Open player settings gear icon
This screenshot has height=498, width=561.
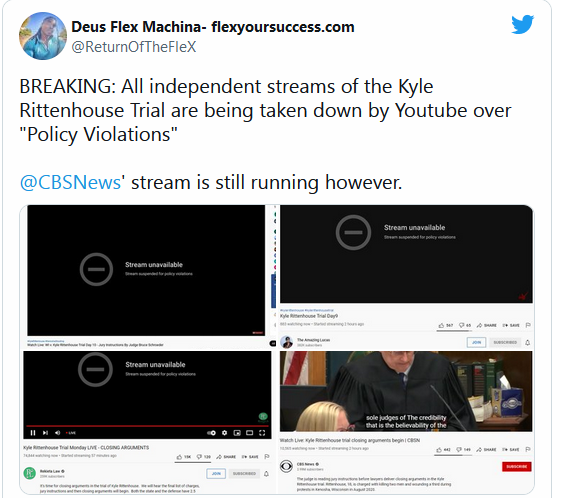224,433
